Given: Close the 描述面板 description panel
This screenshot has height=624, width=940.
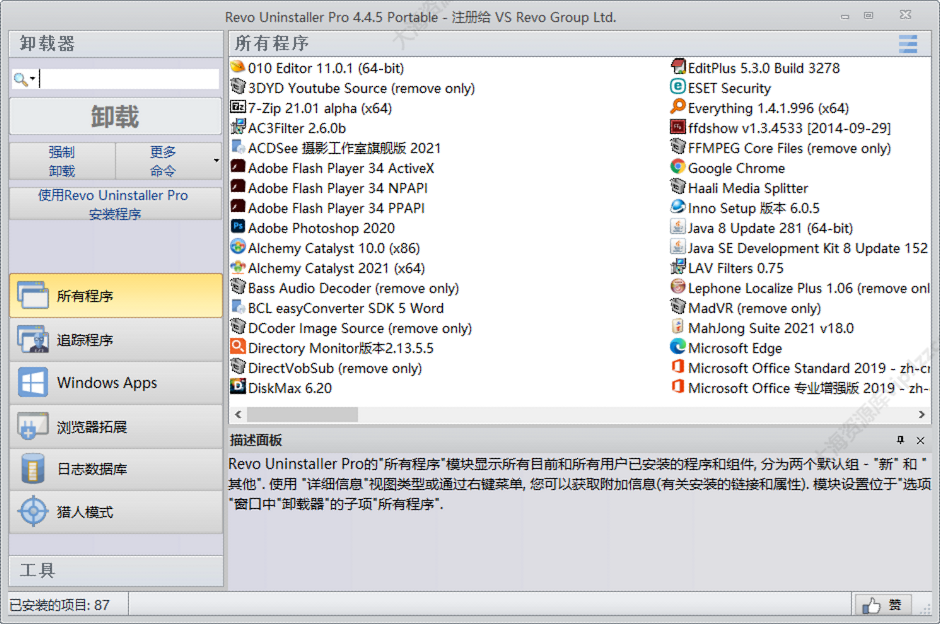Looking at the screenshot, I should tap(920, 440).
